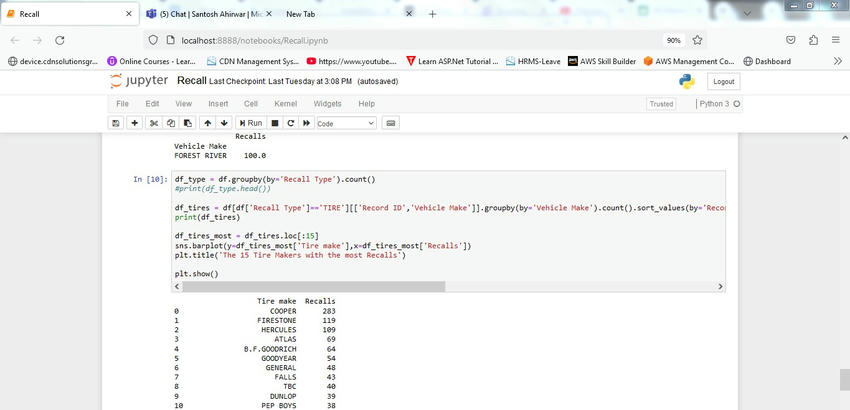
Task: Copy selected cells using the toolbar icon
Action: coord(171,123)
